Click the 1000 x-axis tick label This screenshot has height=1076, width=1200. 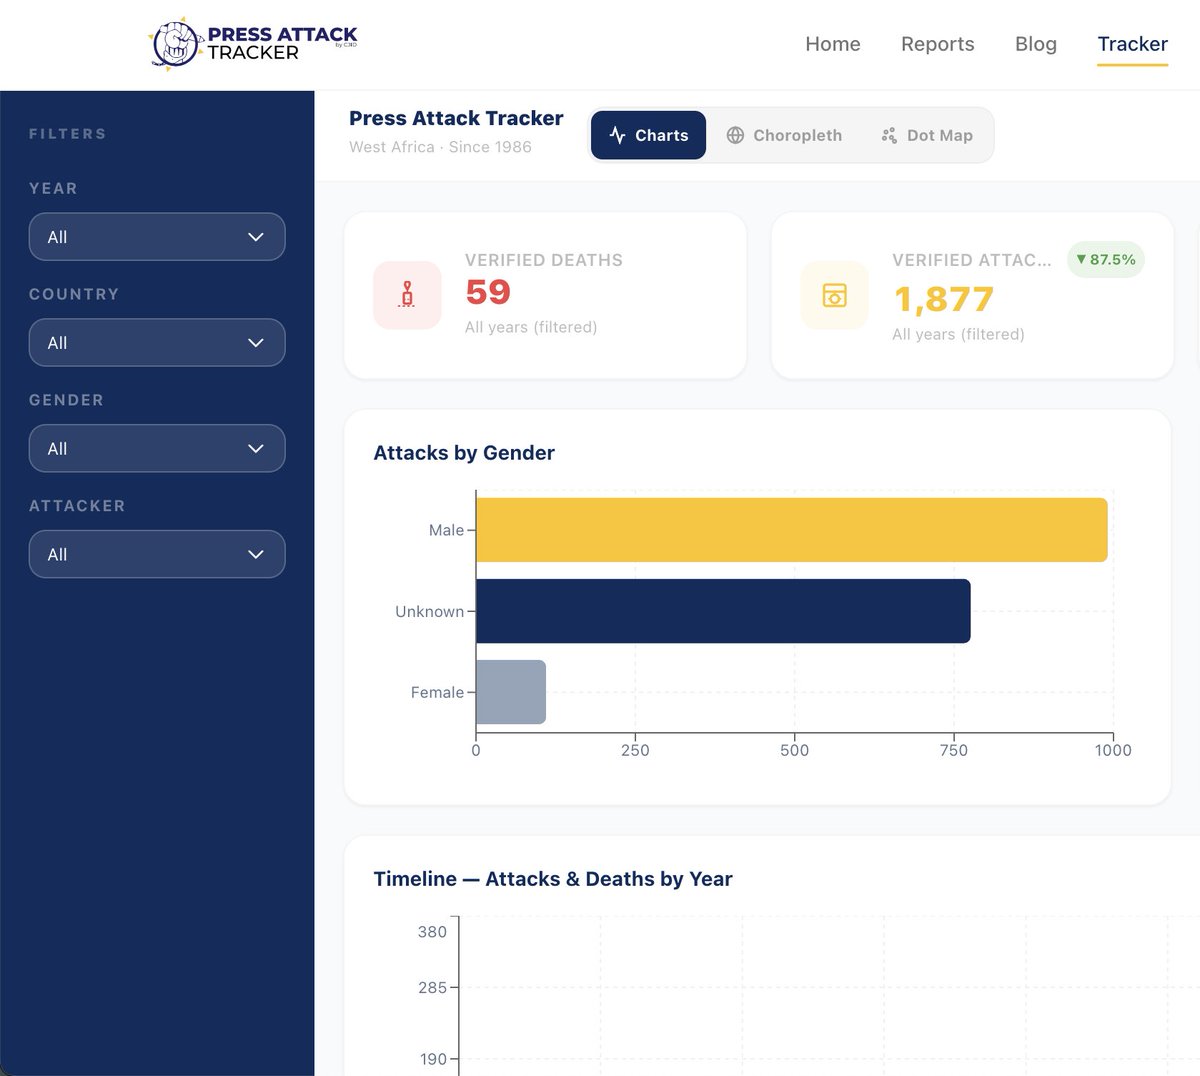[x=1113, y=750]
